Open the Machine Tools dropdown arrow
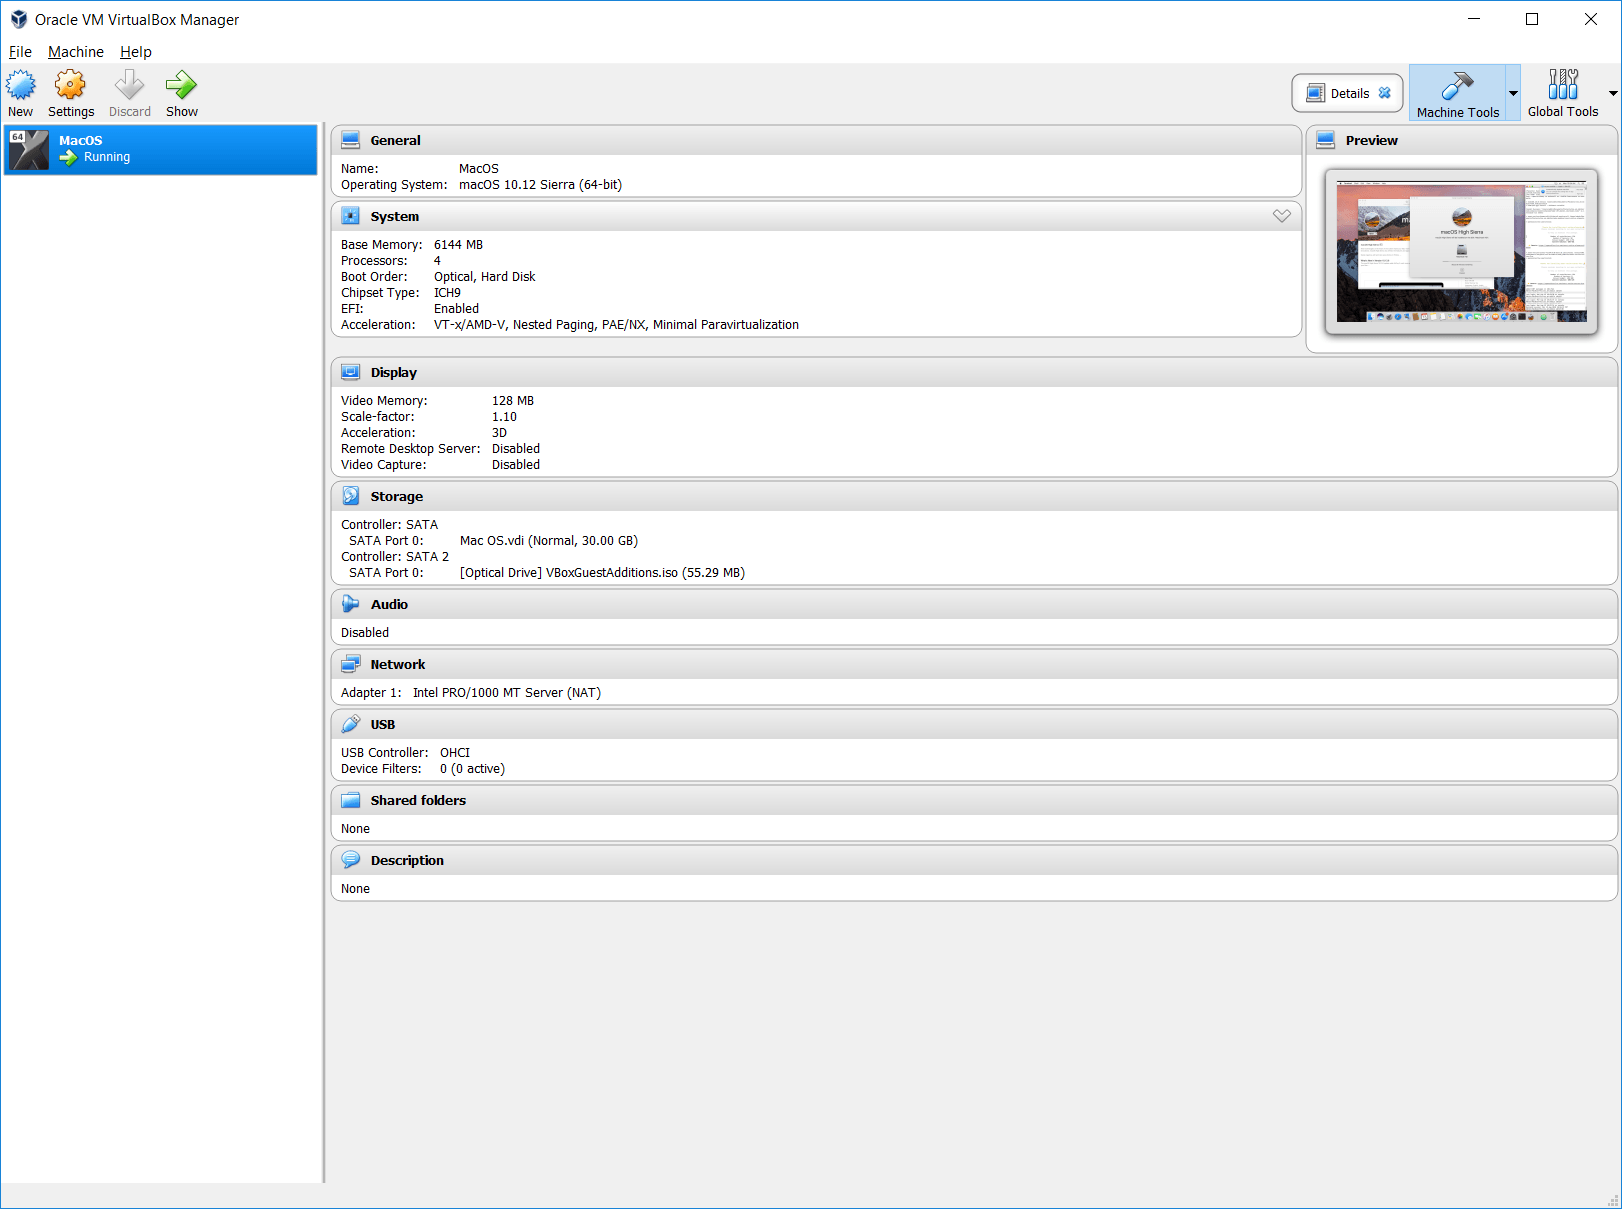Image resolution: width=1622 pixels, height=1209 pixels. tap(1513, 93)
